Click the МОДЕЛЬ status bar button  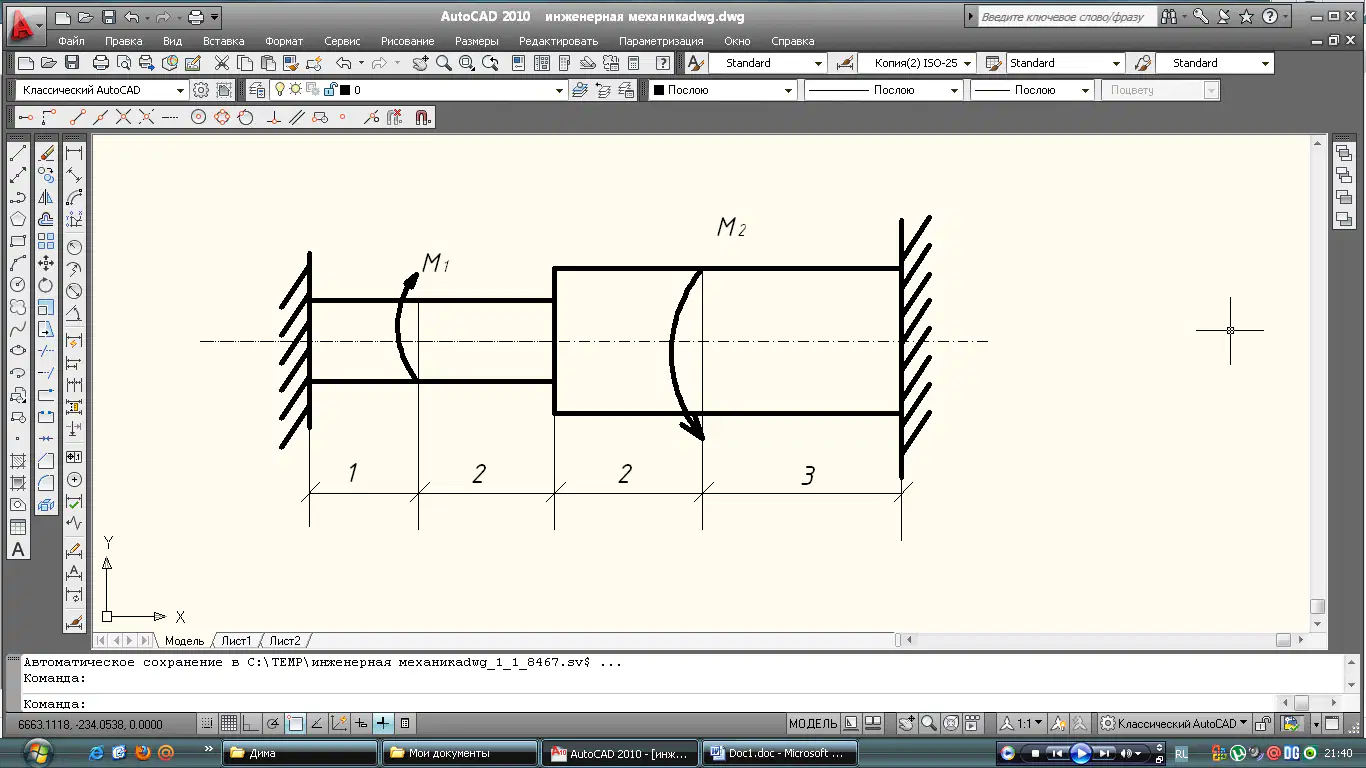pos(813,723)
